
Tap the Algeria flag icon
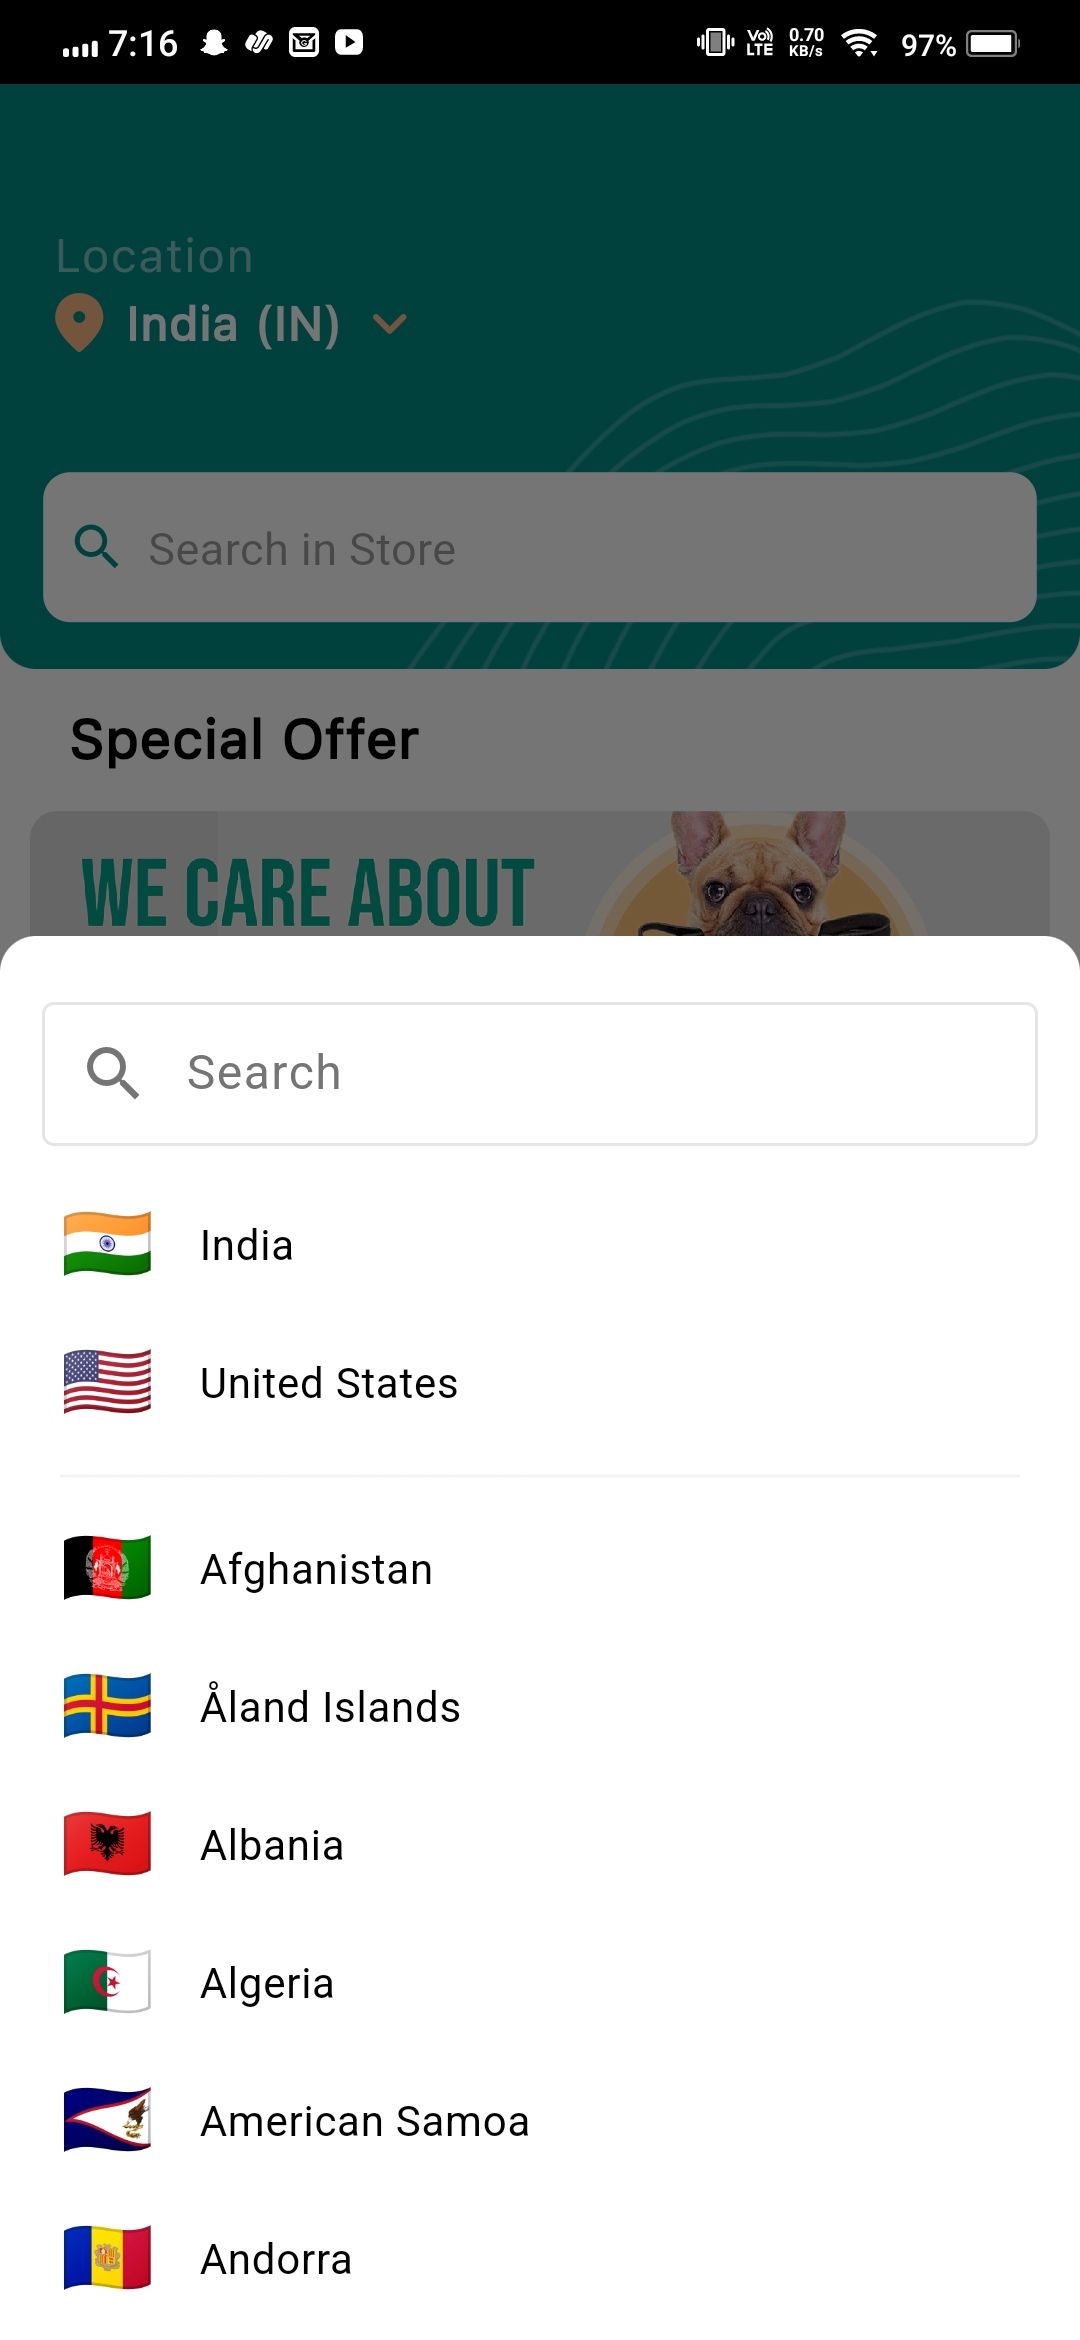[107, 1982]
